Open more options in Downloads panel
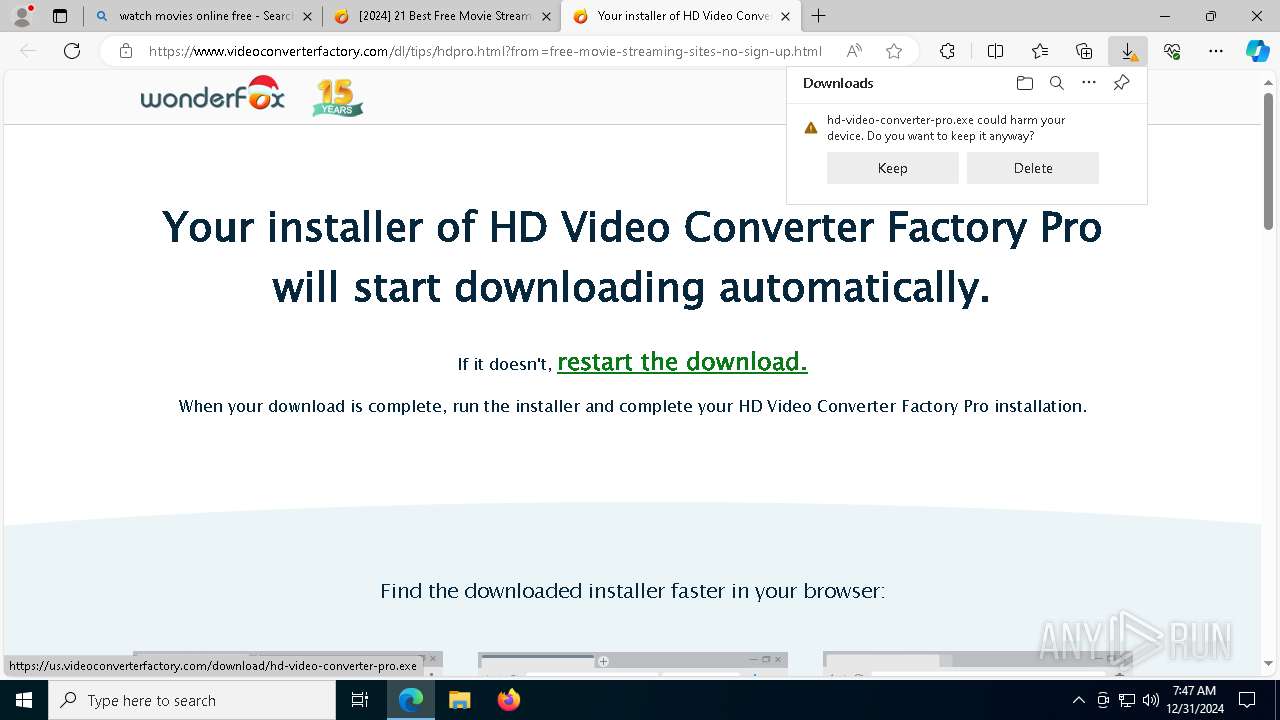This screenshot has width=1280, height=720. coord(1089,83)
